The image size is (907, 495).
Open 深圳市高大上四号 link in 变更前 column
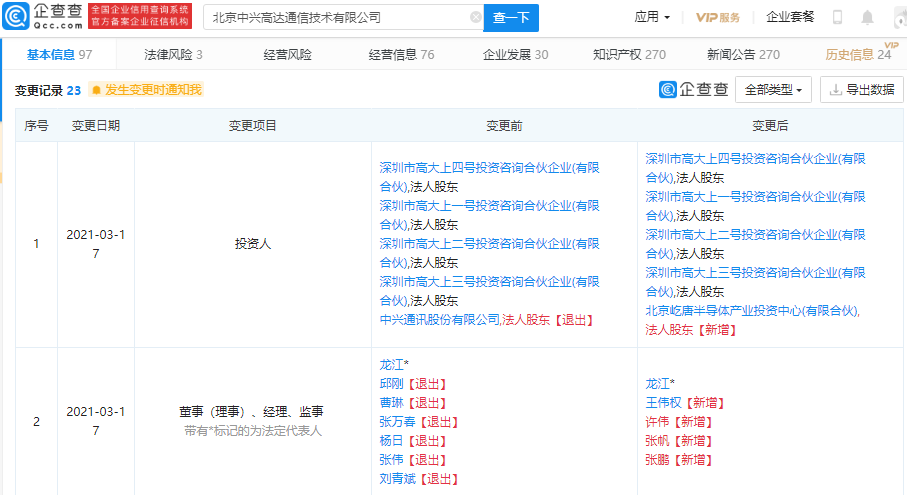pyautogui.click(x=489, y=177)
